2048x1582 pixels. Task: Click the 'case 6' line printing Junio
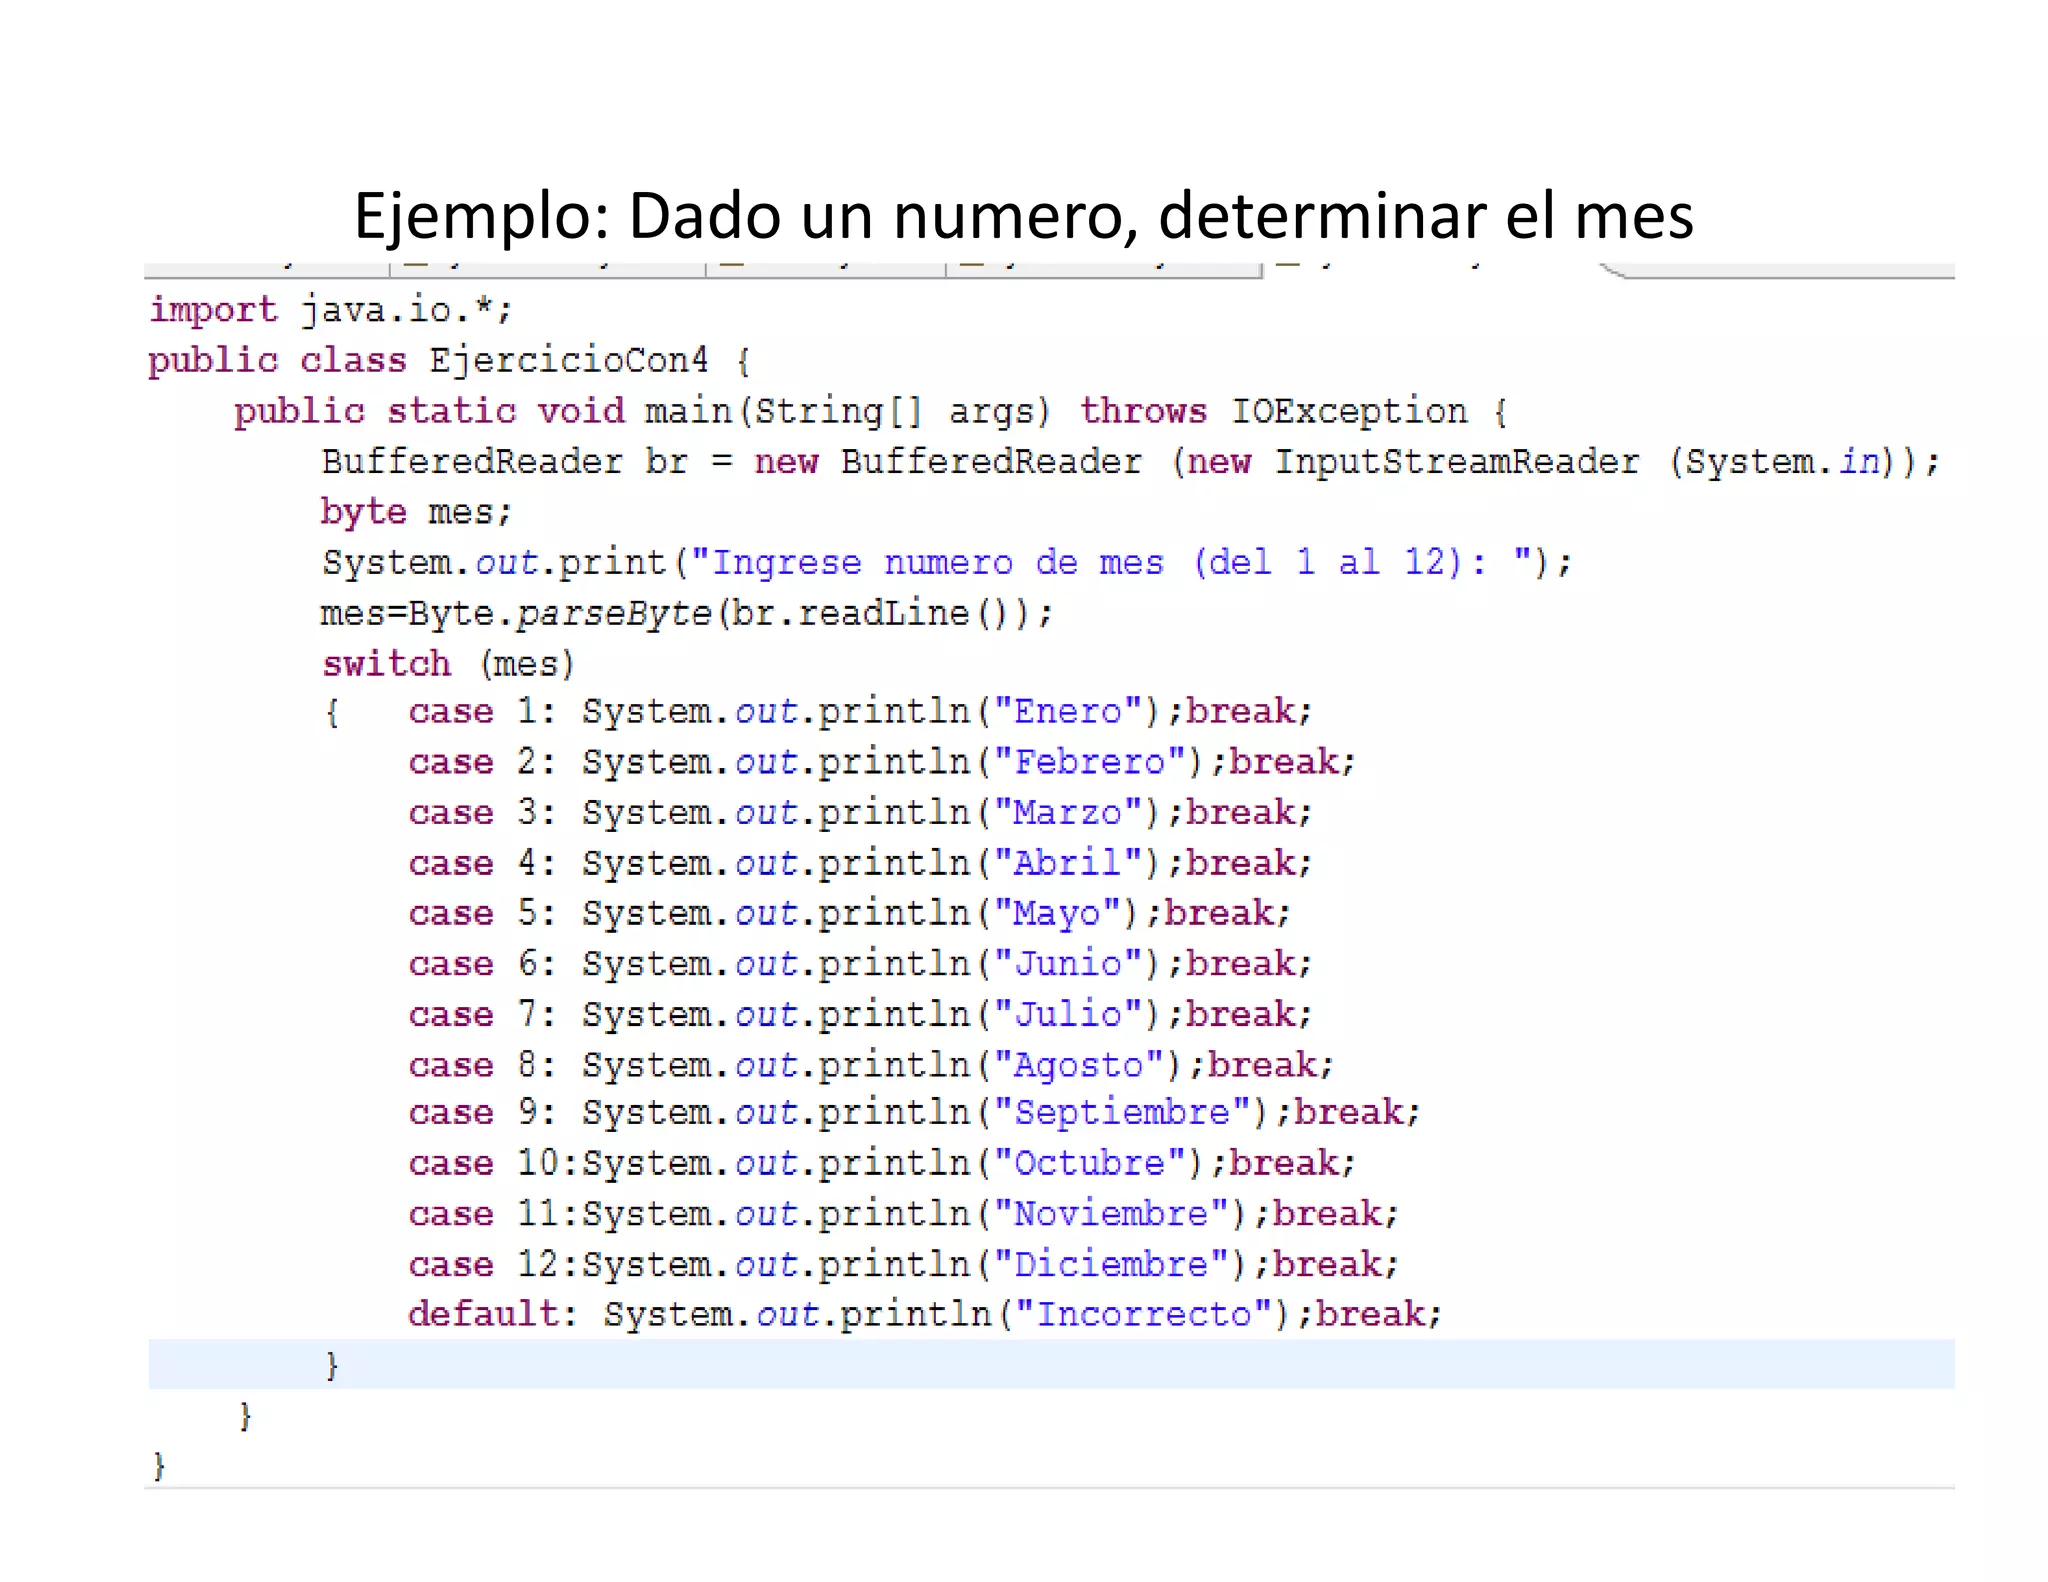tap(860, 964)
